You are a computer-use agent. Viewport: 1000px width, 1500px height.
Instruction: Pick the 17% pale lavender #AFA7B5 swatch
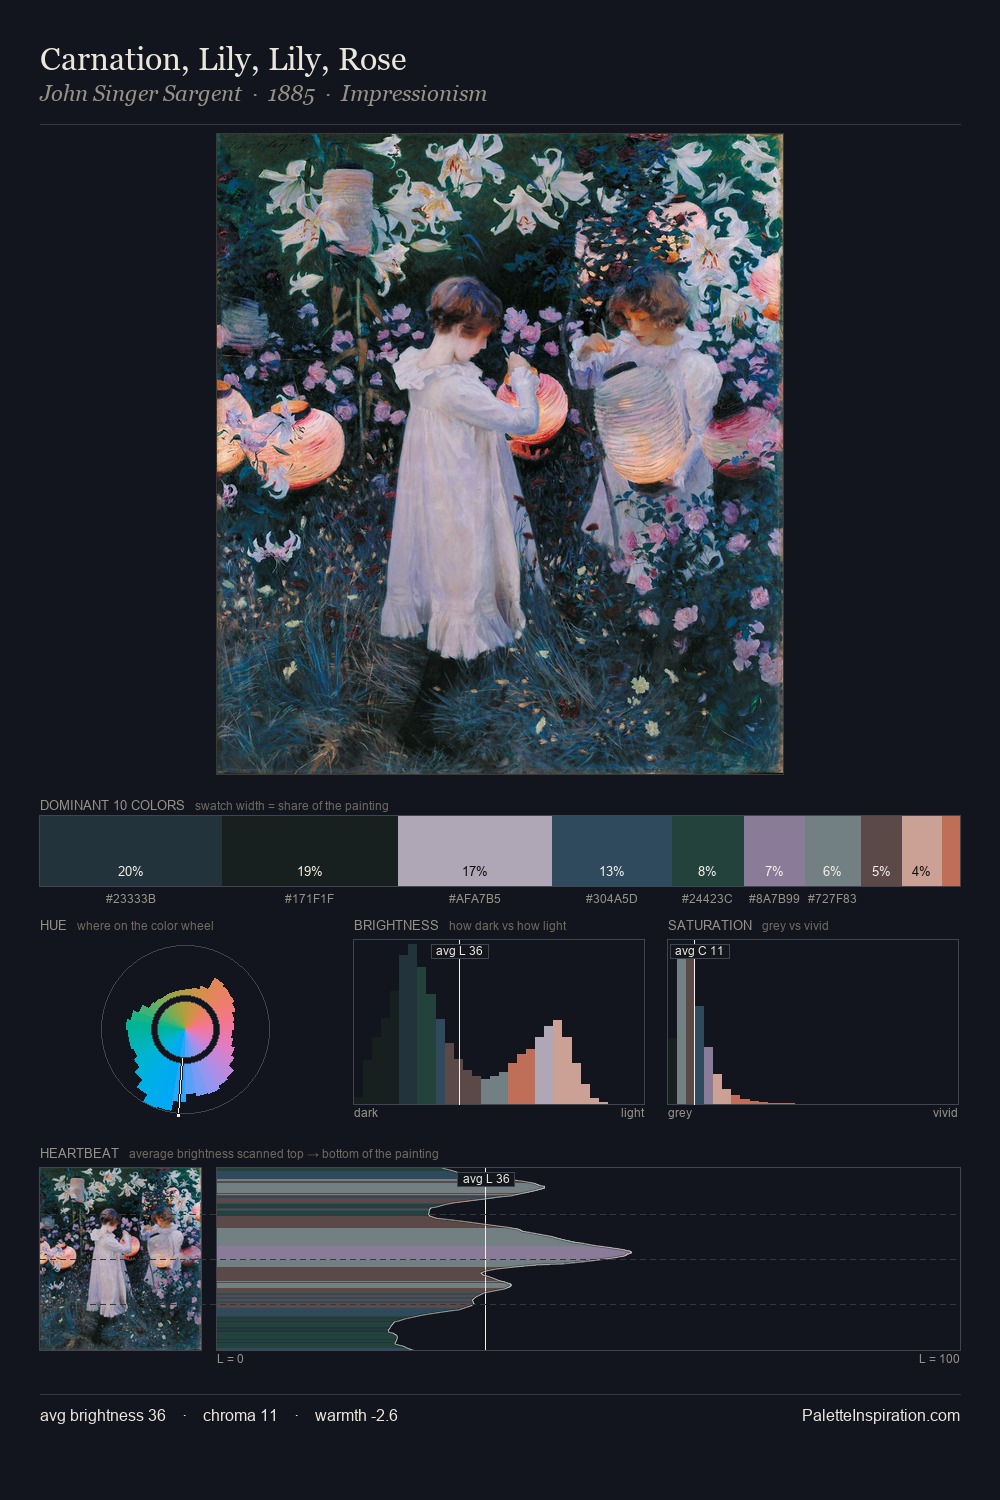(475, 851)
